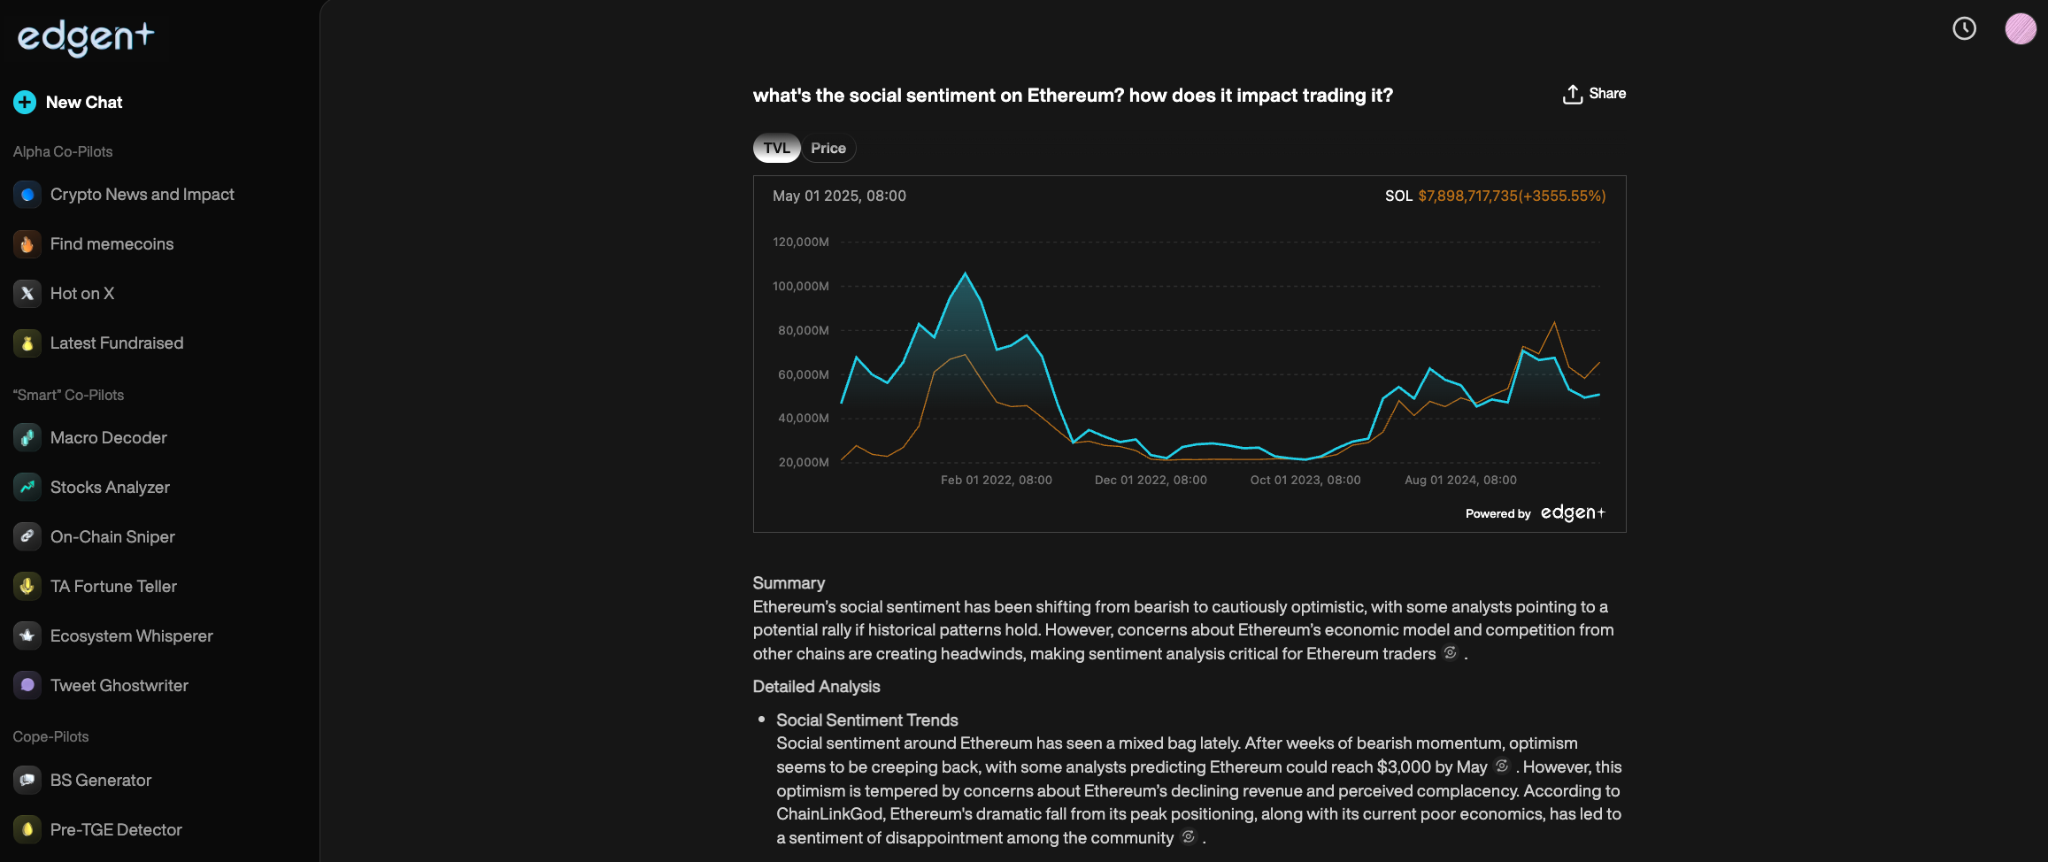
Task: Click the edgen+ logo in the sidebar
Action: pyautogui.click(x=86, y=37)
